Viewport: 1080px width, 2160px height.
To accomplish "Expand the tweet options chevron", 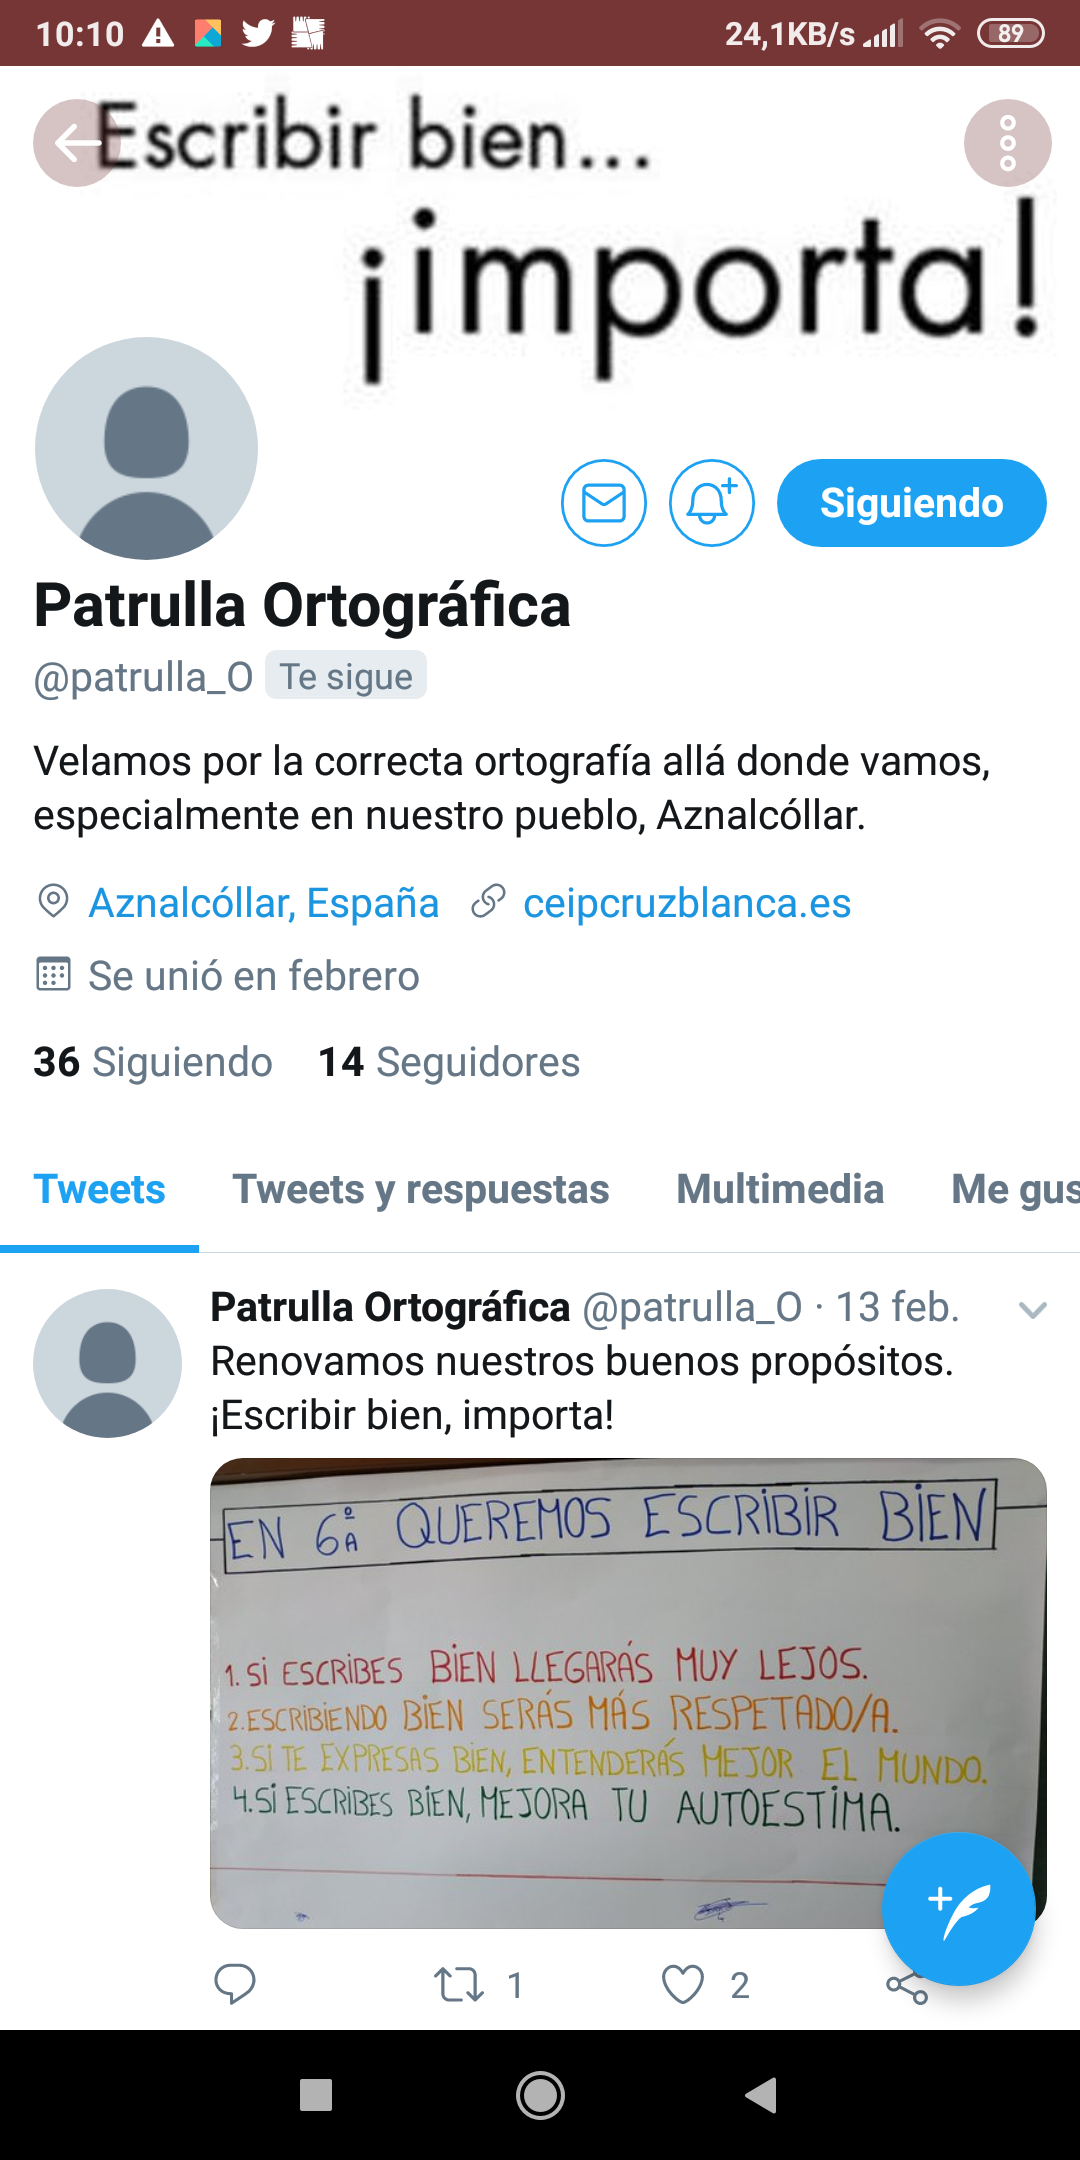I will coord(1032,1309).
